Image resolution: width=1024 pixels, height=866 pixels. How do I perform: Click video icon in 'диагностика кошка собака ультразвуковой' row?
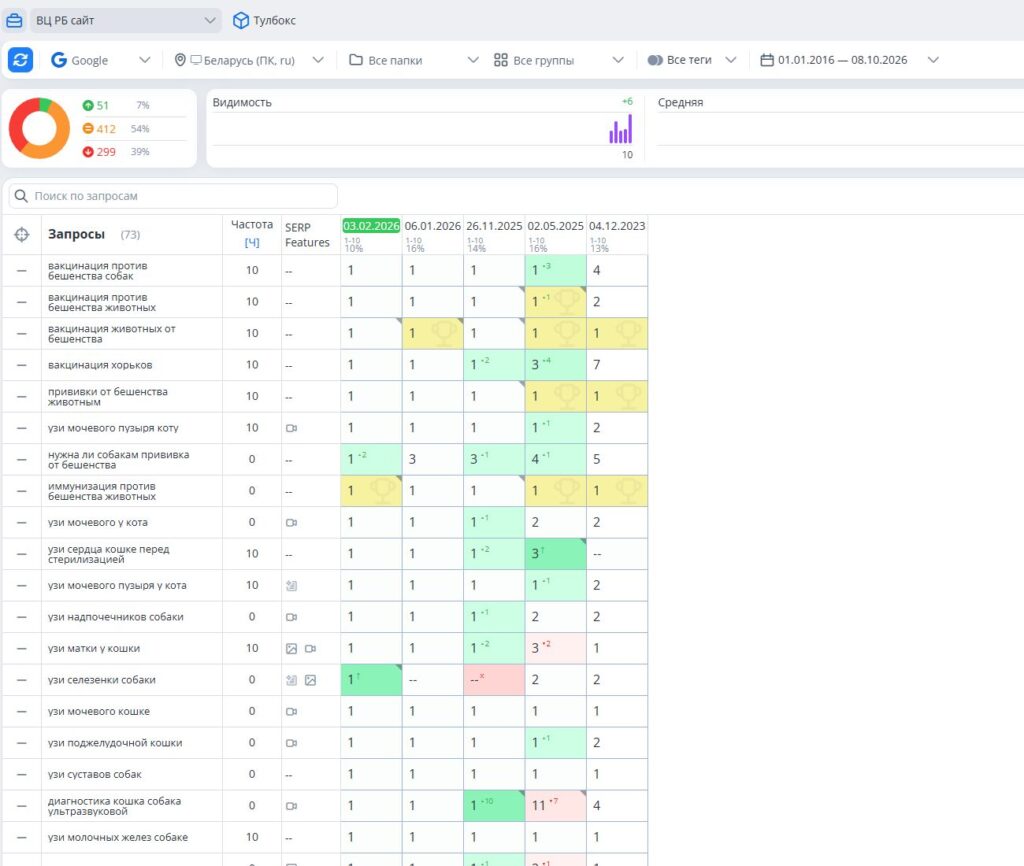[x=292, y=806]
